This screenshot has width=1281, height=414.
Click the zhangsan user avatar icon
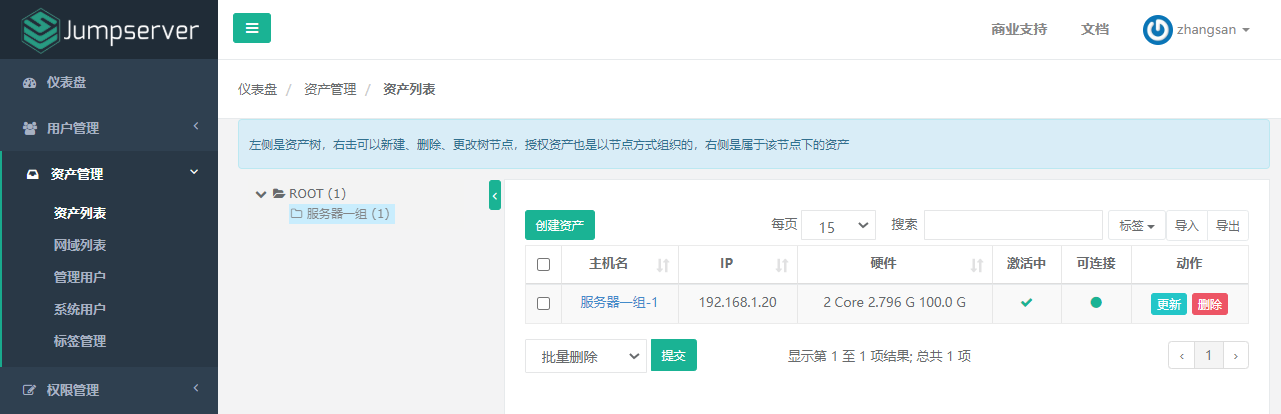tap(1157, 30)
